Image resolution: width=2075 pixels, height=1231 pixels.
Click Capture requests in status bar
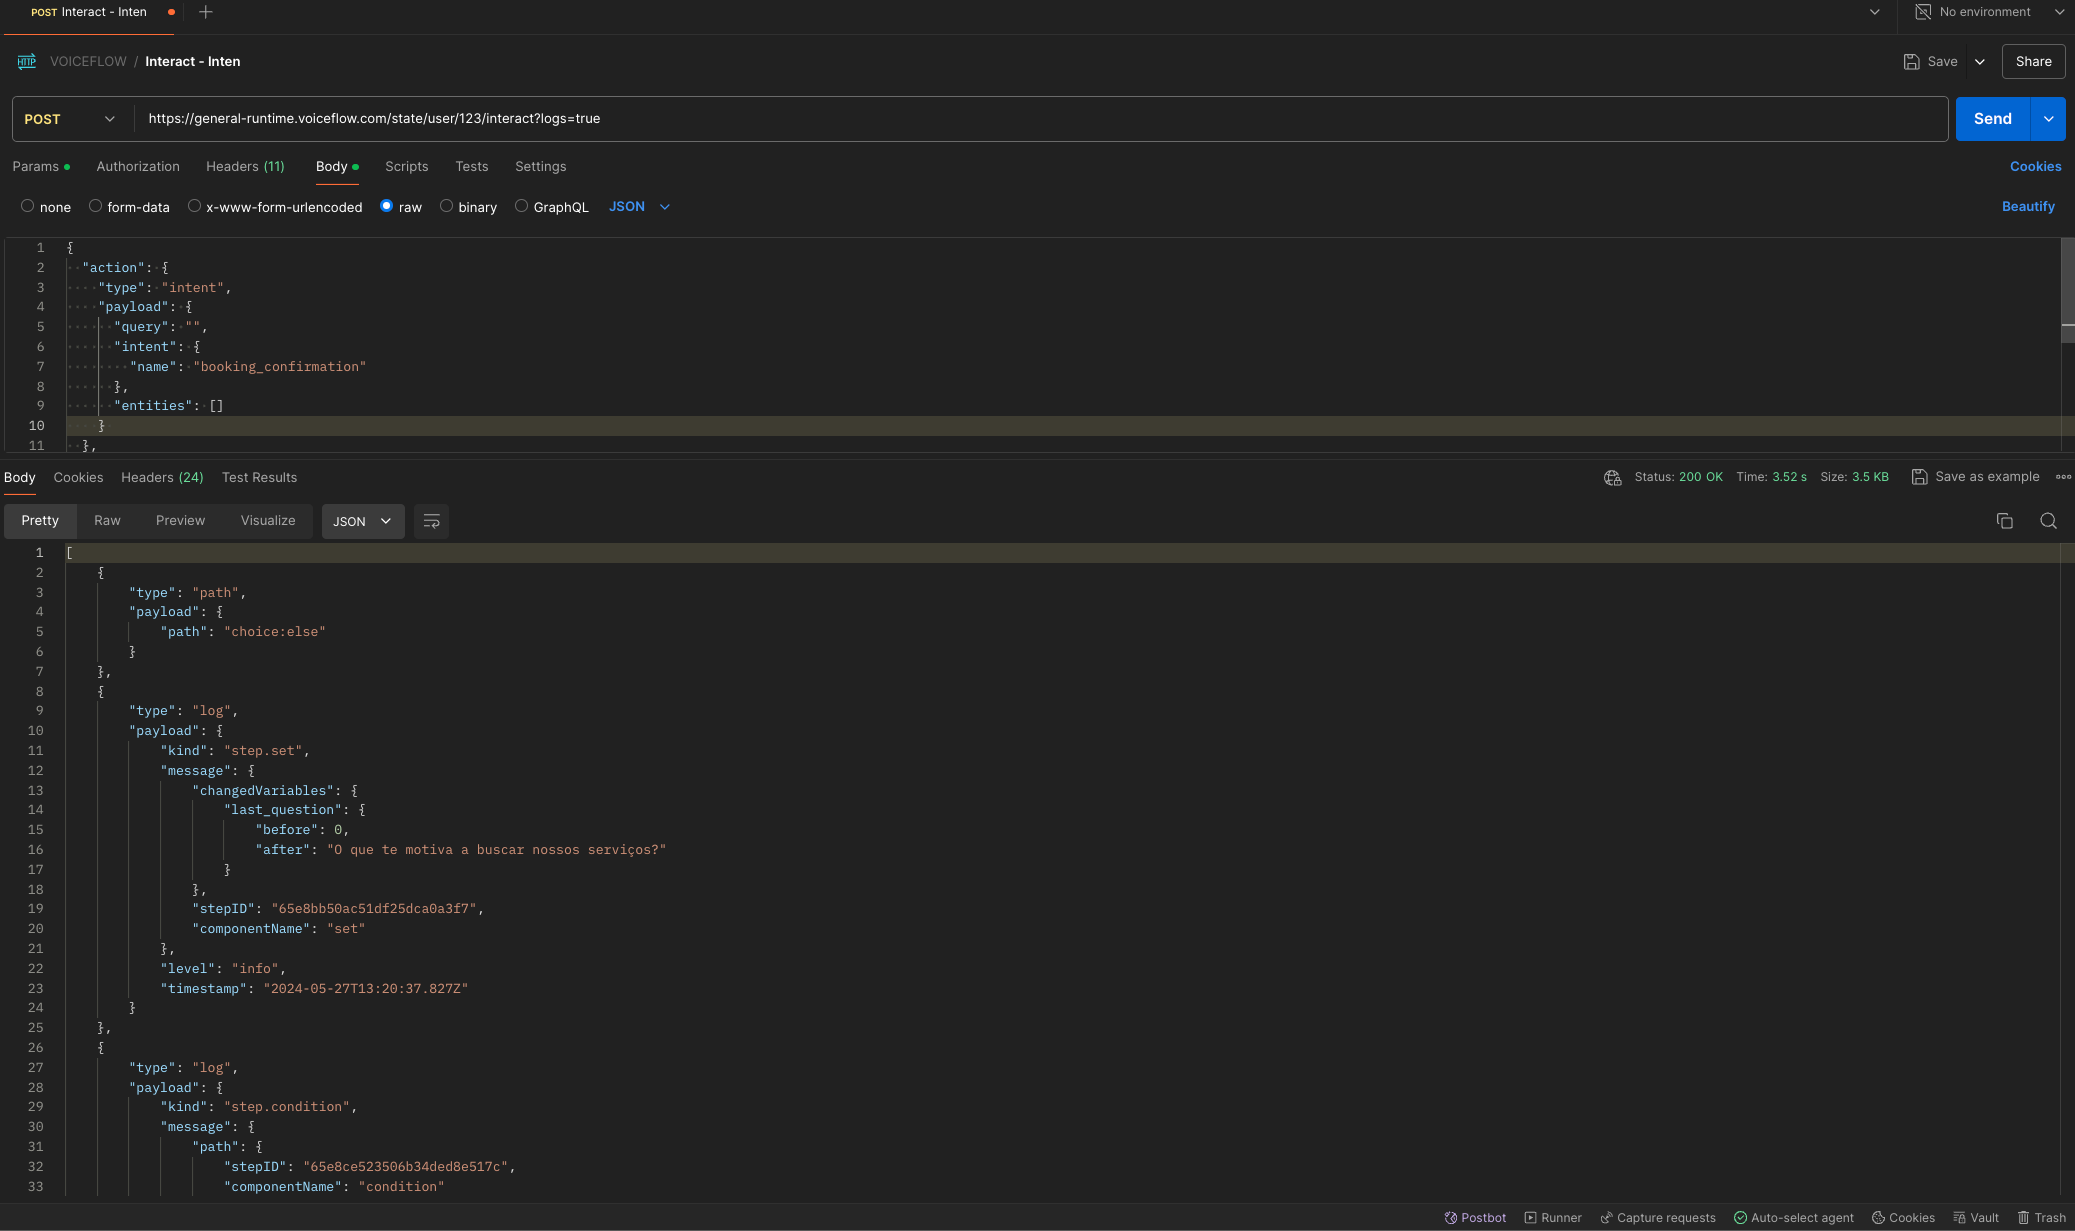click(x=1658, y=1218)
